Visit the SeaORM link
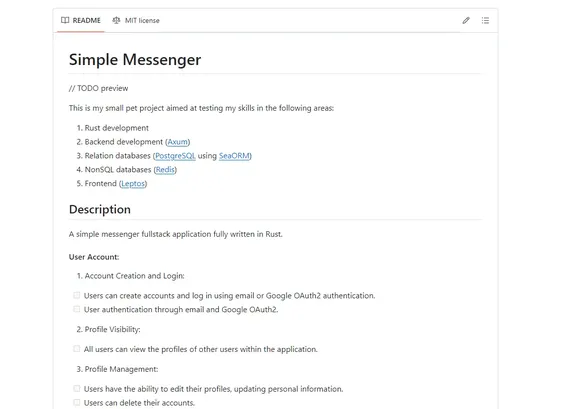This screenshot has height=409, width=573. pos(234,156)
